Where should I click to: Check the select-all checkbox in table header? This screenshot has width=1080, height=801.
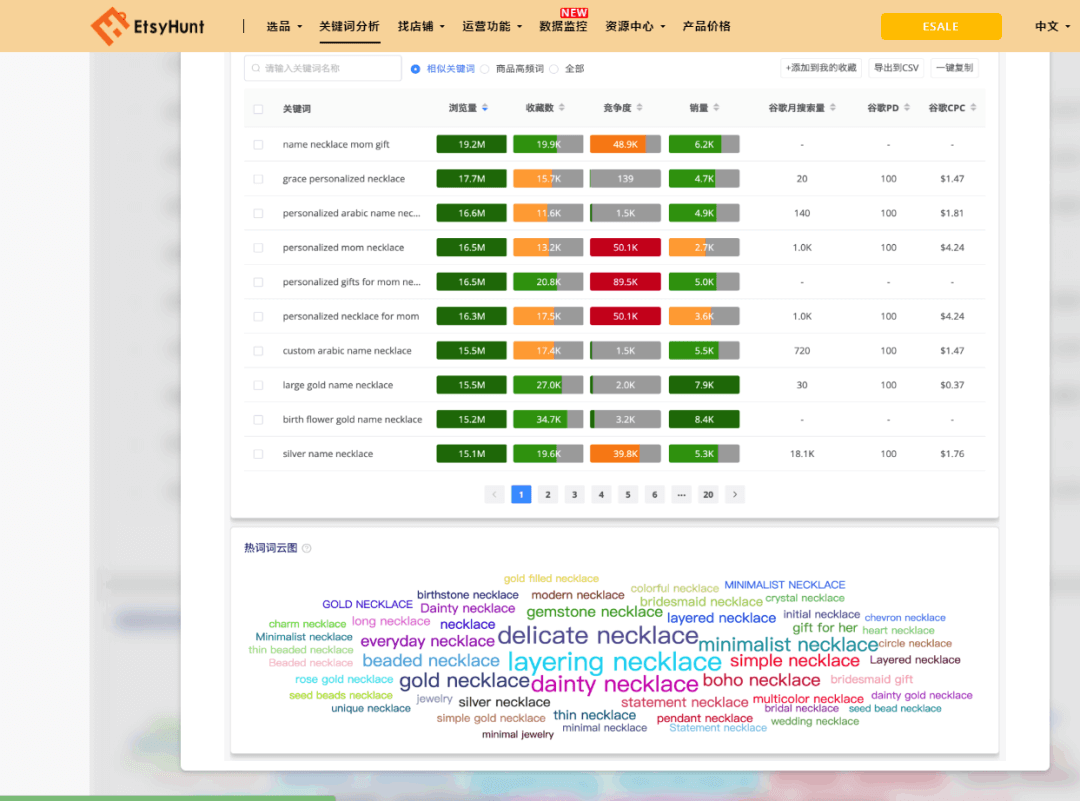(x=258, y=109)
